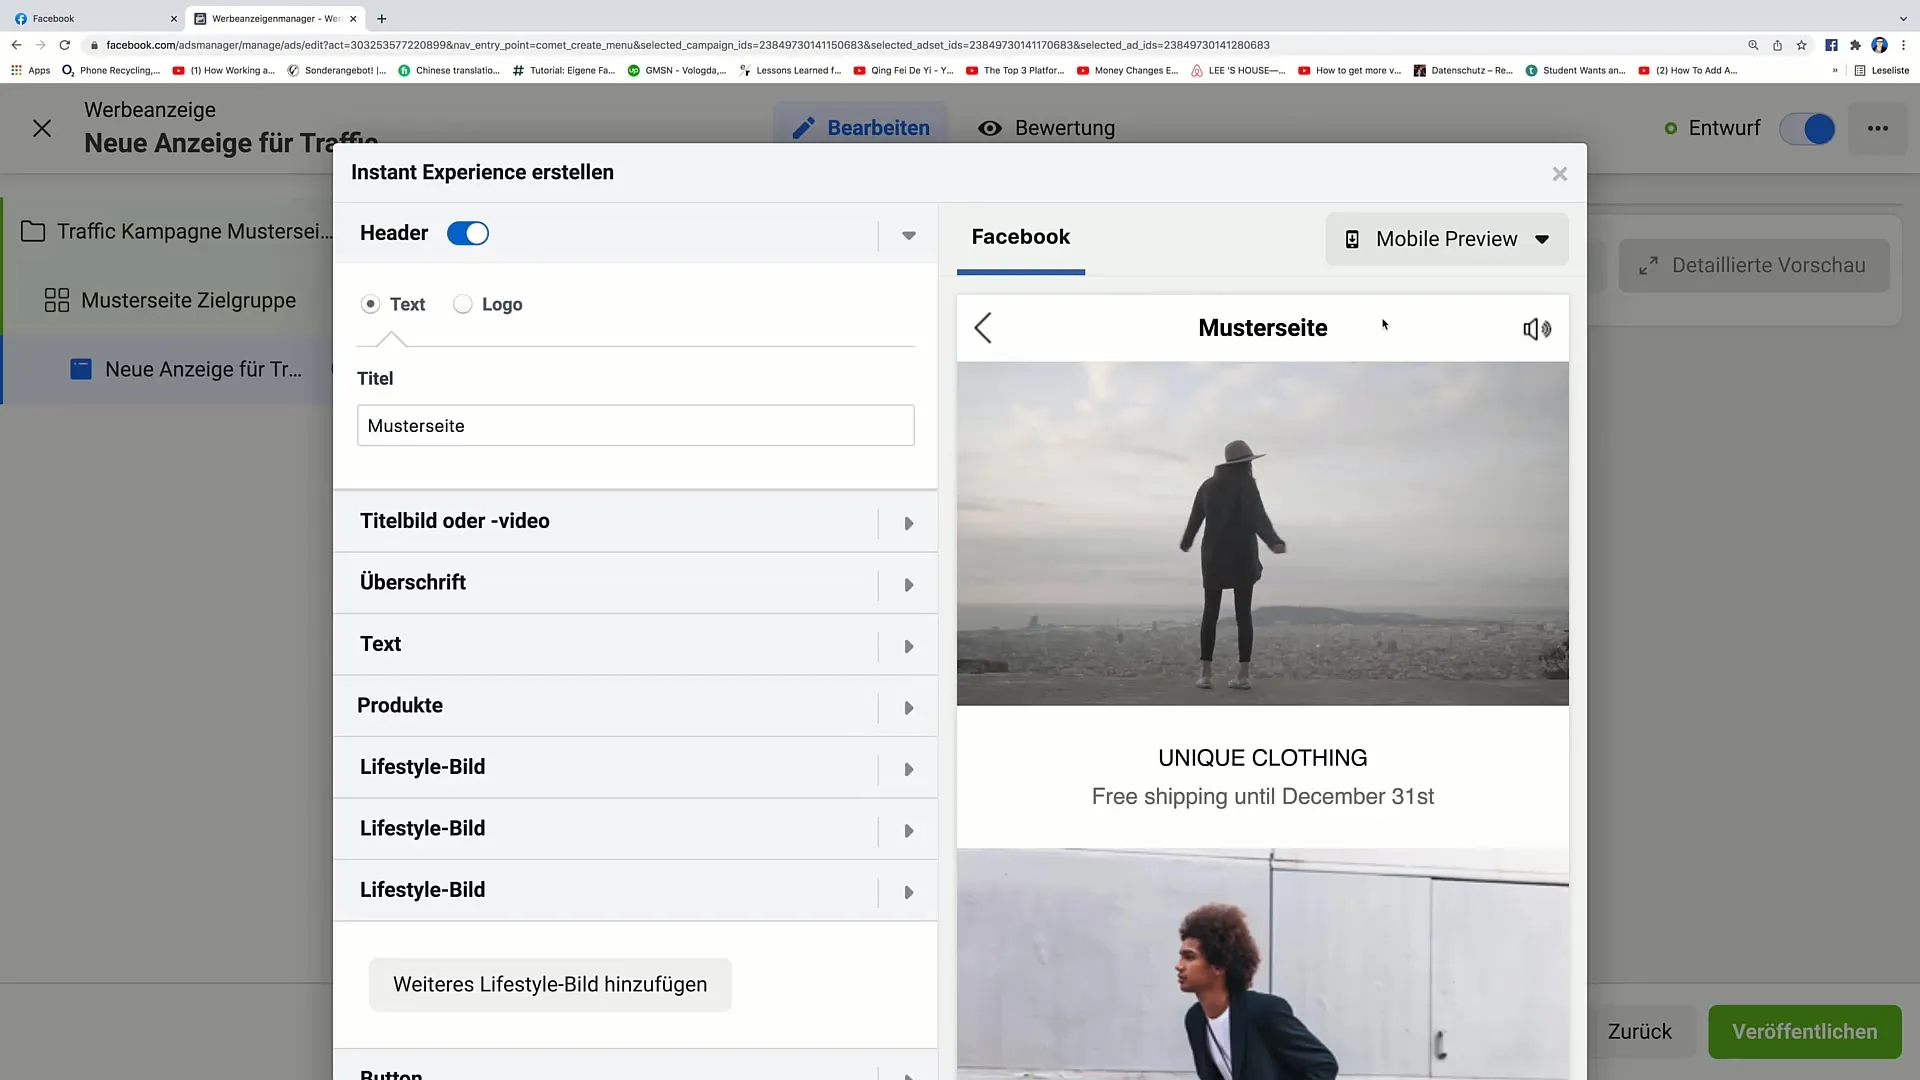Open the Facebook extension icon in toolbar
Viewport: 1920px width, 1080px height.
(x=1831, y=45)
